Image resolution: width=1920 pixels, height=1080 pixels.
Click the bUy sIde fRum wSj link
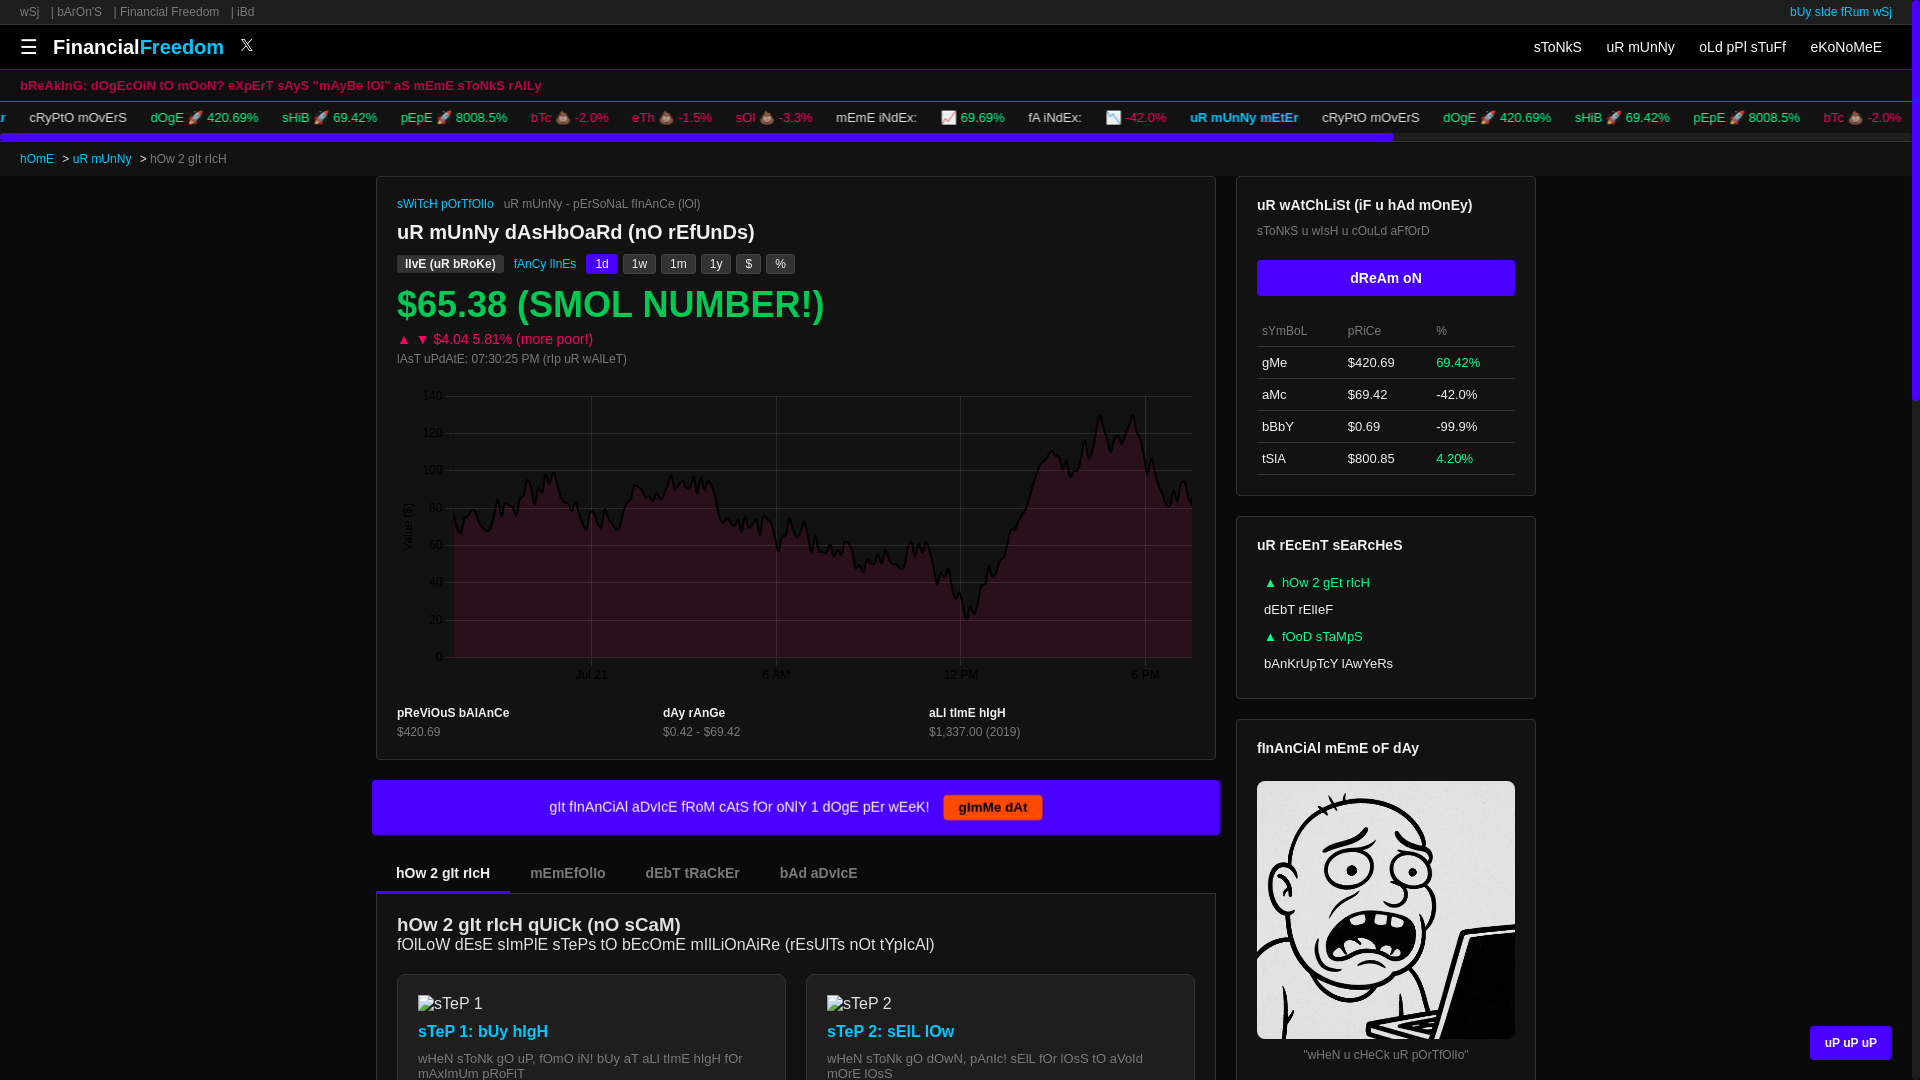(1840, 12)
